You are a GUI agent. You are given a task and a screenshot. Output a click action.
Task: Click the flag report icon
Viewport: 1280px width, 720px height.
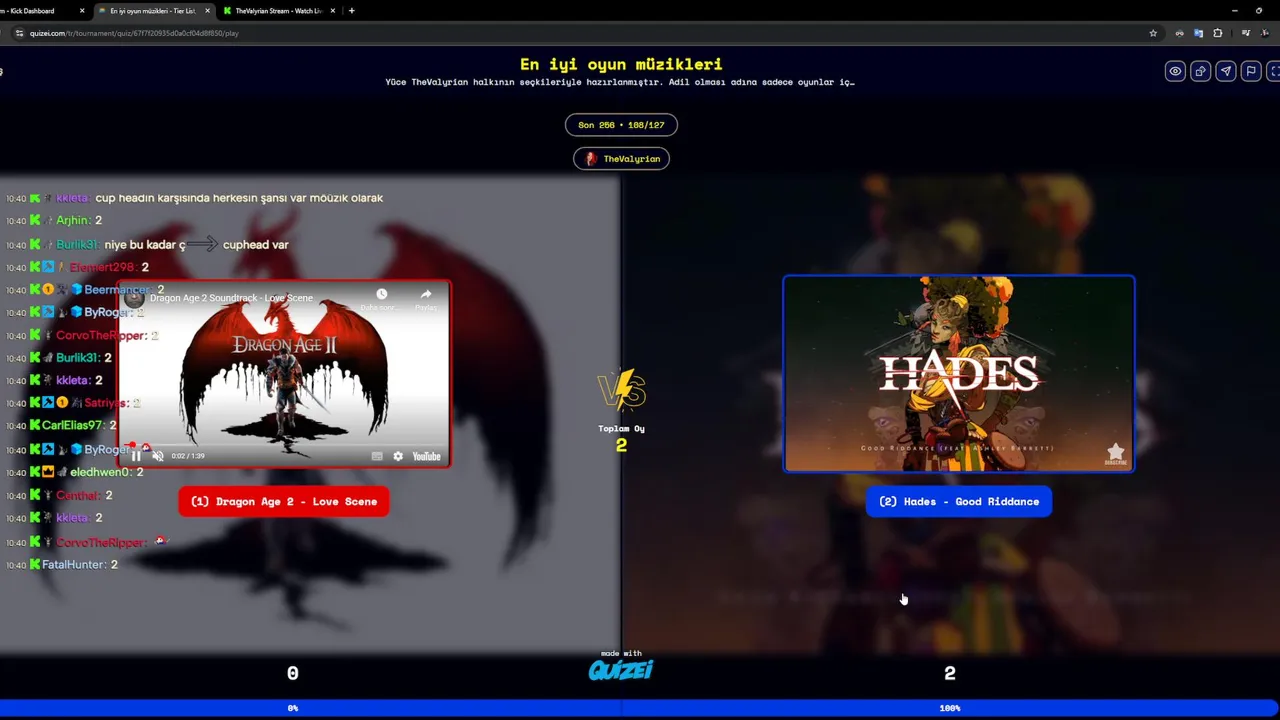[x=1250, y=71]
